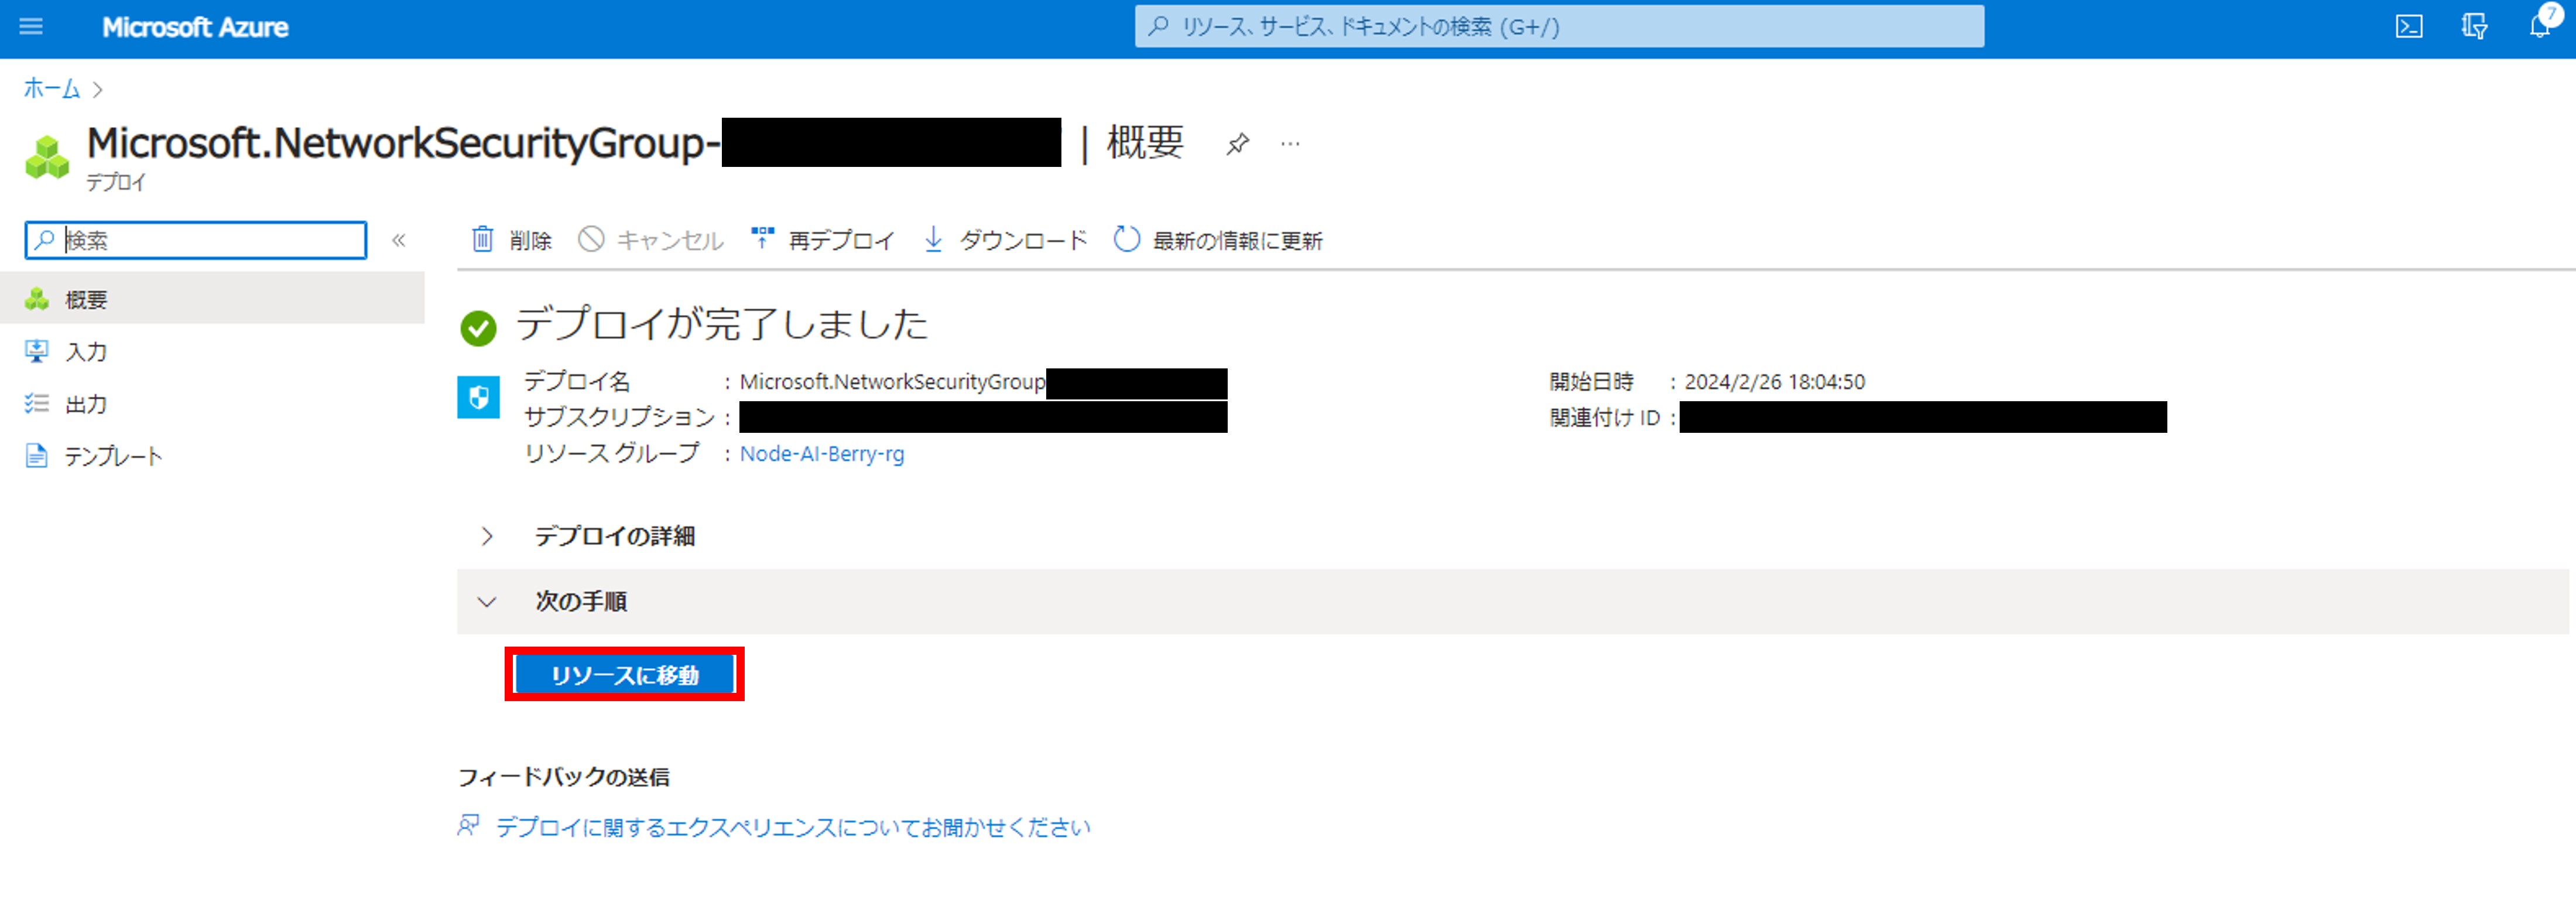Click the 削除 trash toolbar button
Image resolution: width=2576 pixels, height=909 pixels.
[x=511, y=240]
